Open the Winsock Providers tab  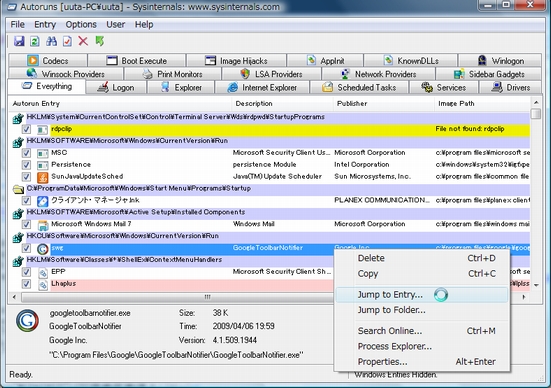66,74
